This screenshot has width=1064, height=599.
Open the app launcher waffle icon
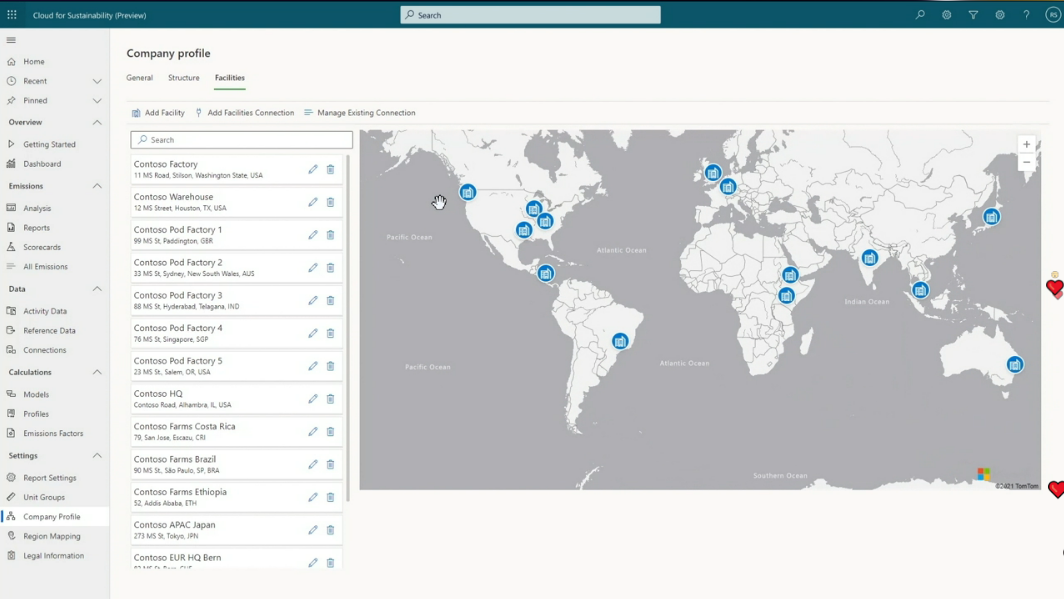pos(12,15)
